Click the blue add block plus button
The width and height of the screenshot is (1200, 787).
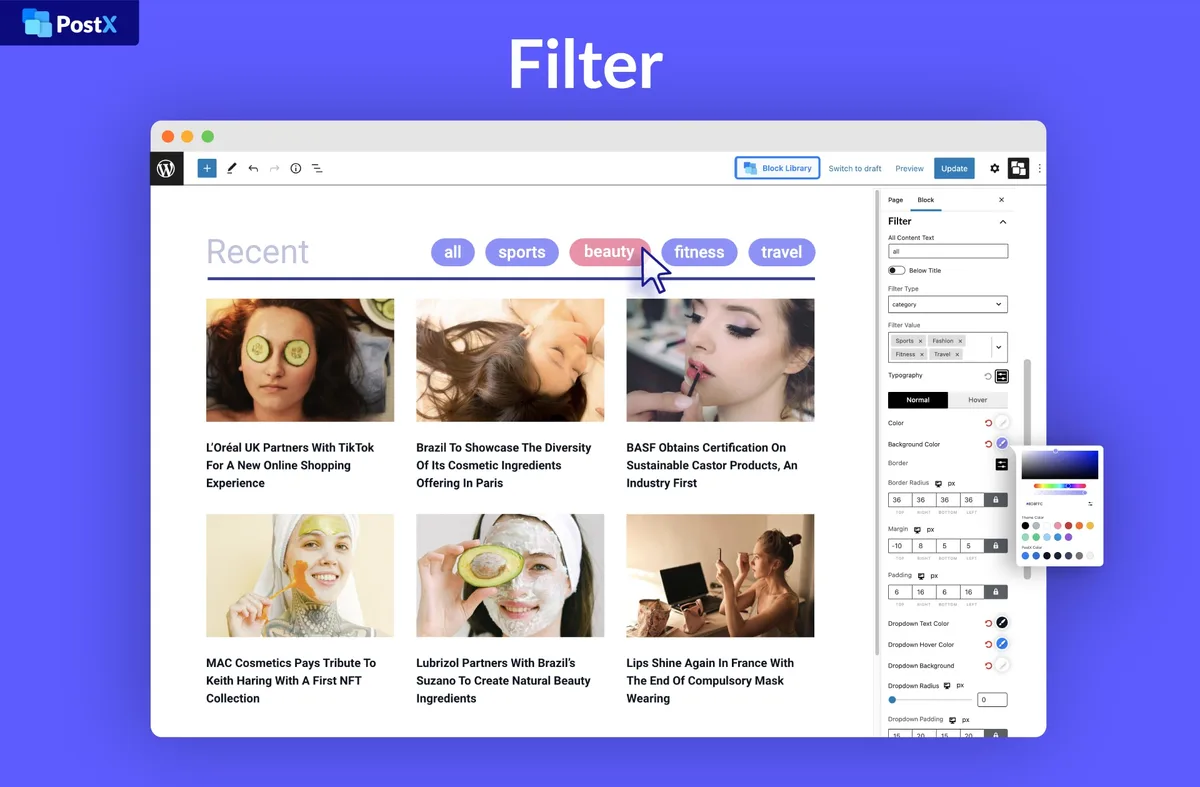point(207,168)
